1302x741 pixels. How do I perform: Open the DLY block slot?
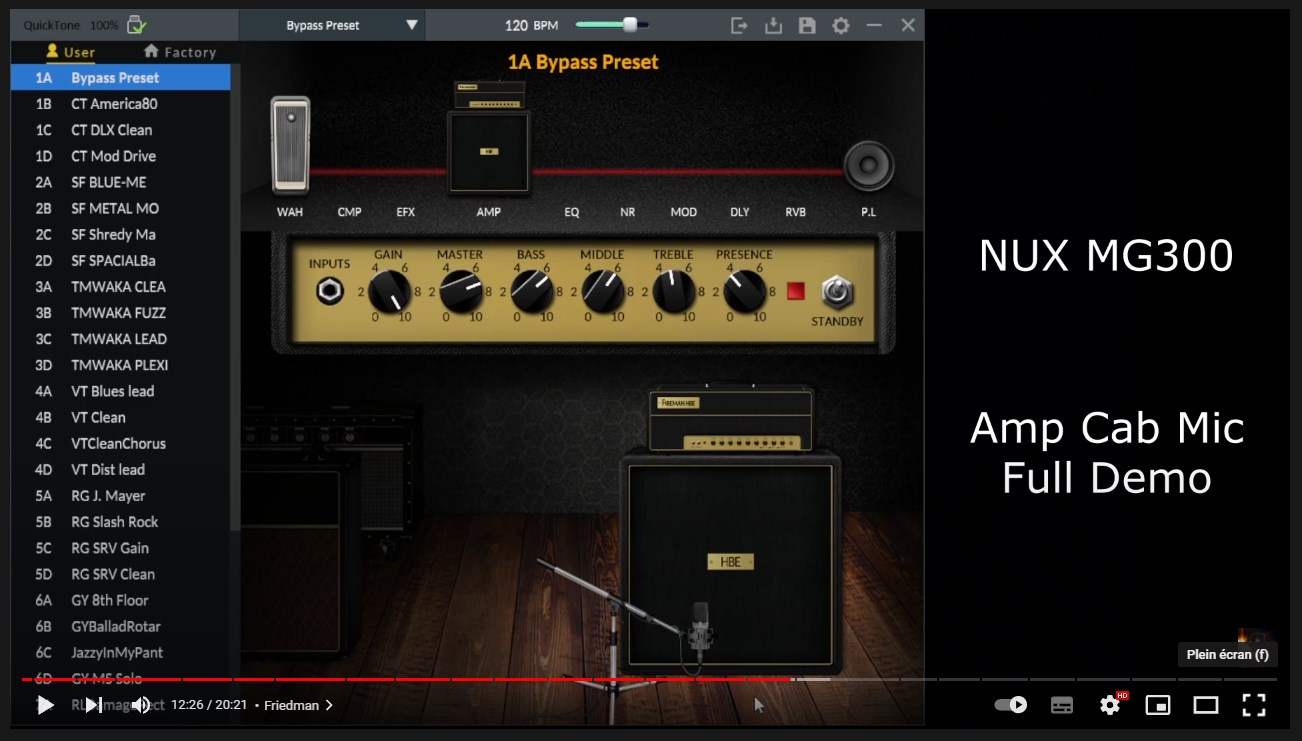[x=740, y=212]
